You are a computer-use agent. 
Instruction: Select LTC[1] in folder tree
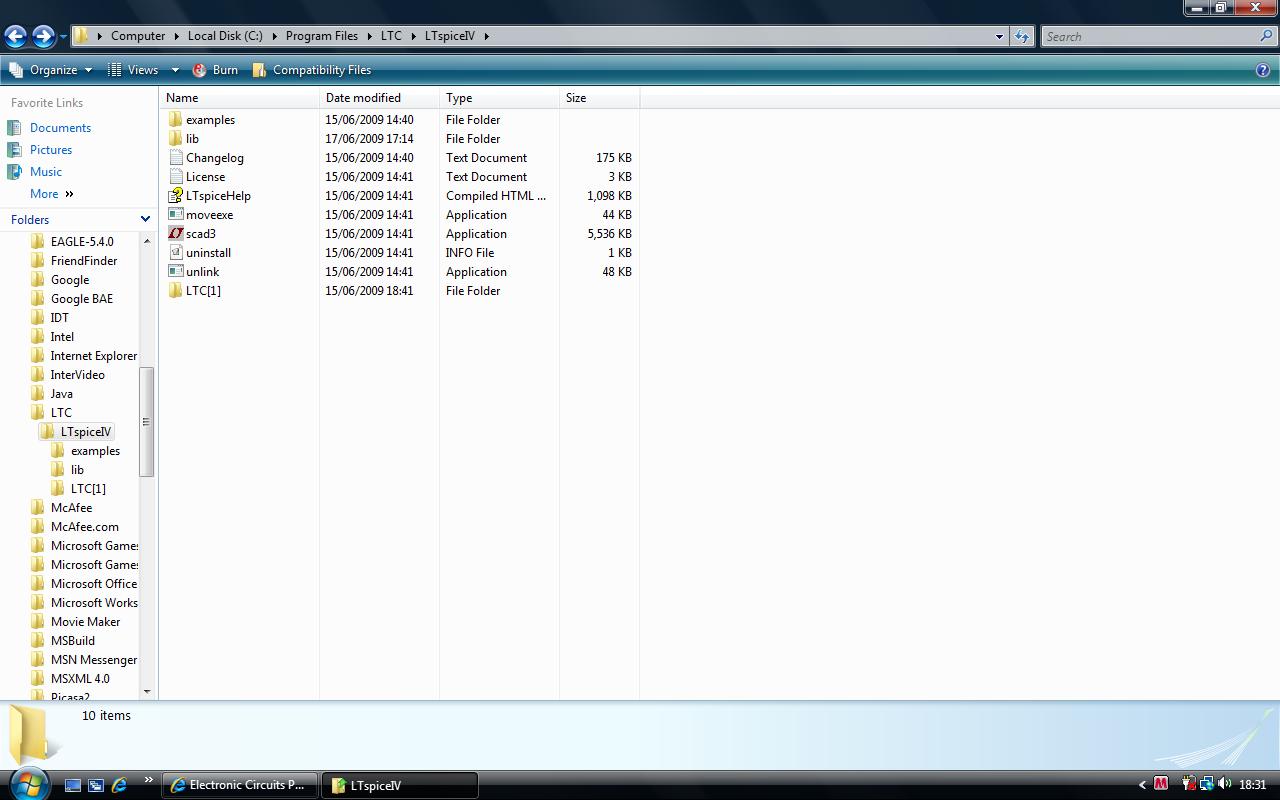pyautogui.click(x=88, y=489)
